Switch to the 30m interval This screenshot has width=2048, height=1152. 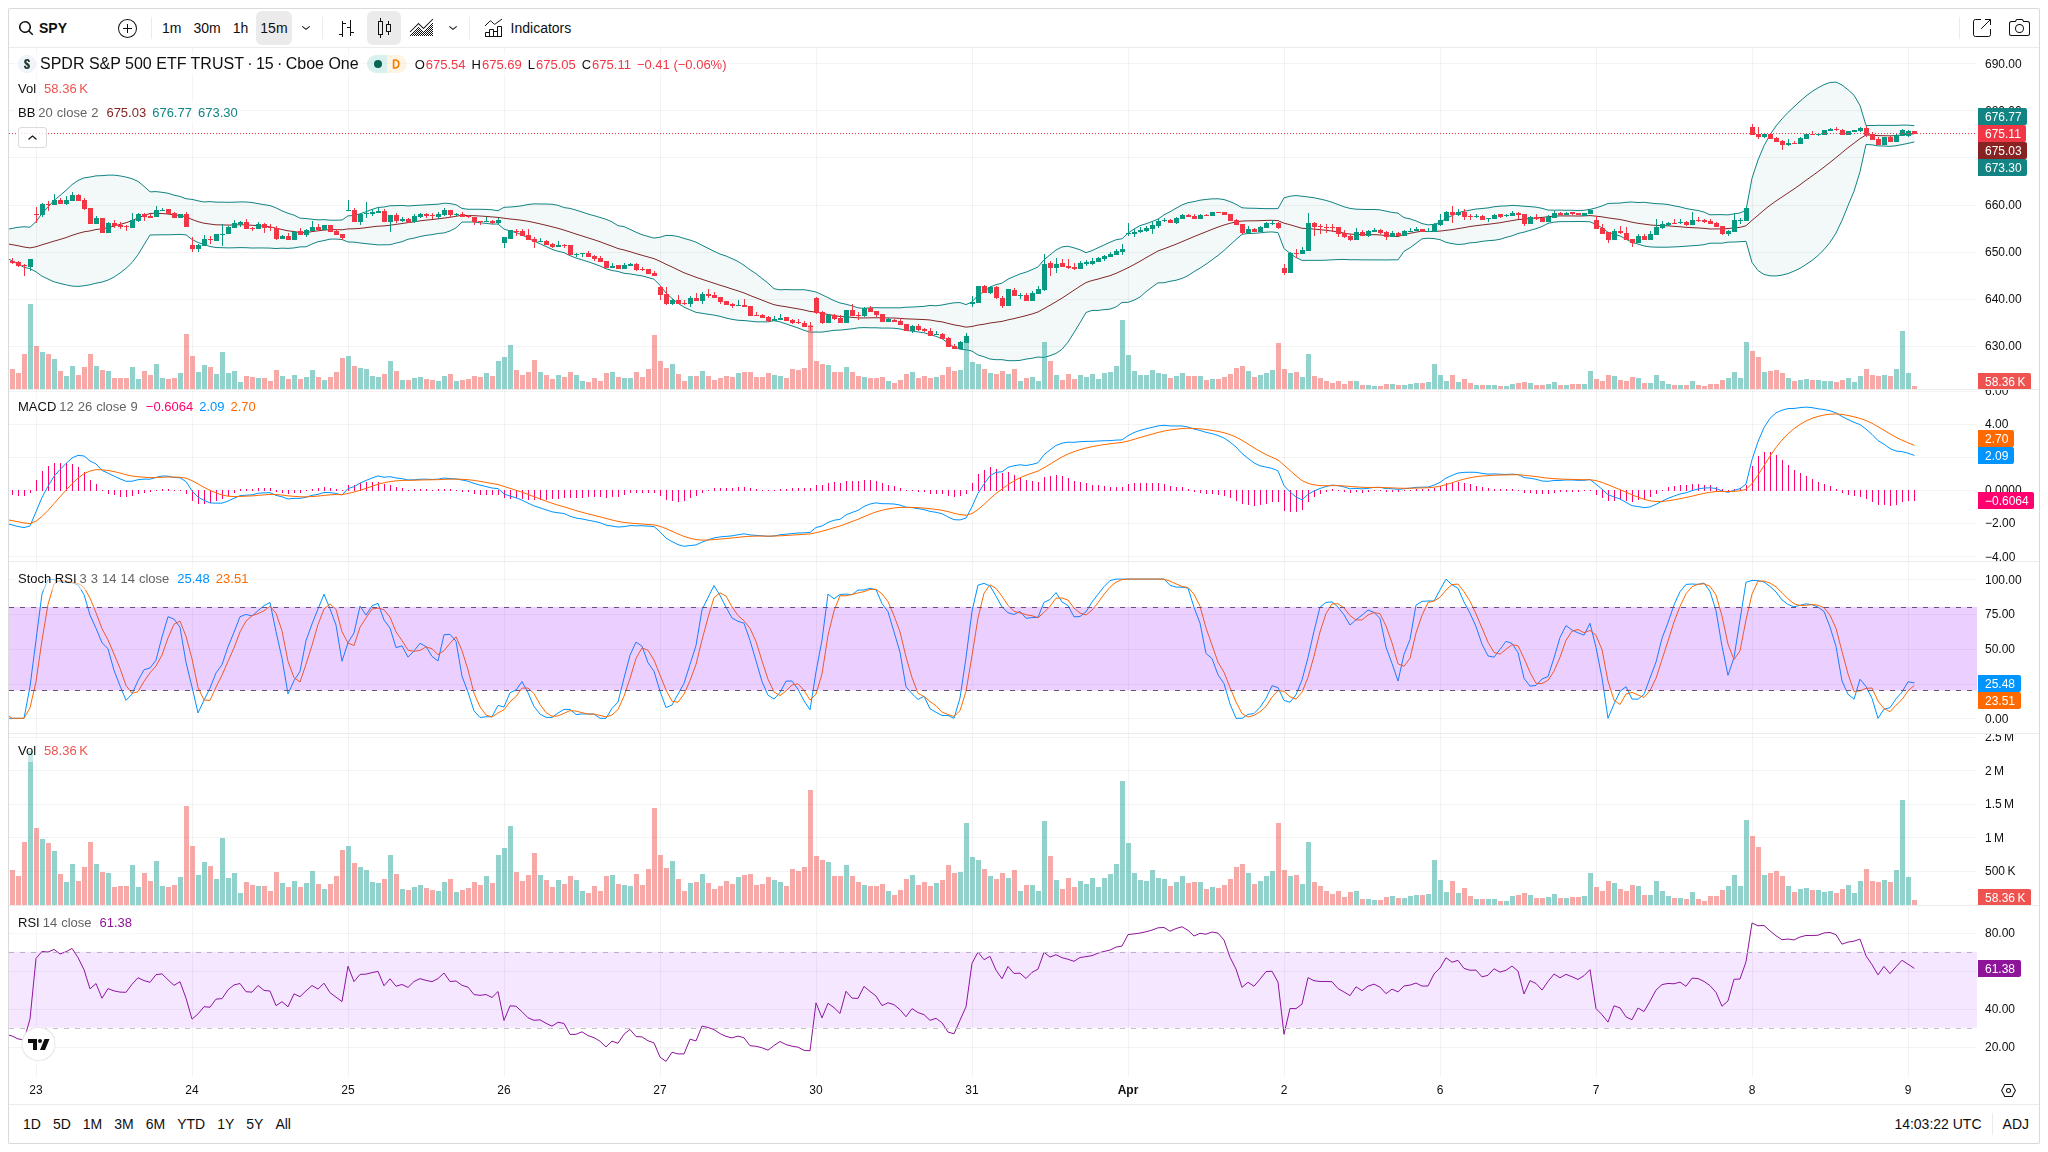207,28
